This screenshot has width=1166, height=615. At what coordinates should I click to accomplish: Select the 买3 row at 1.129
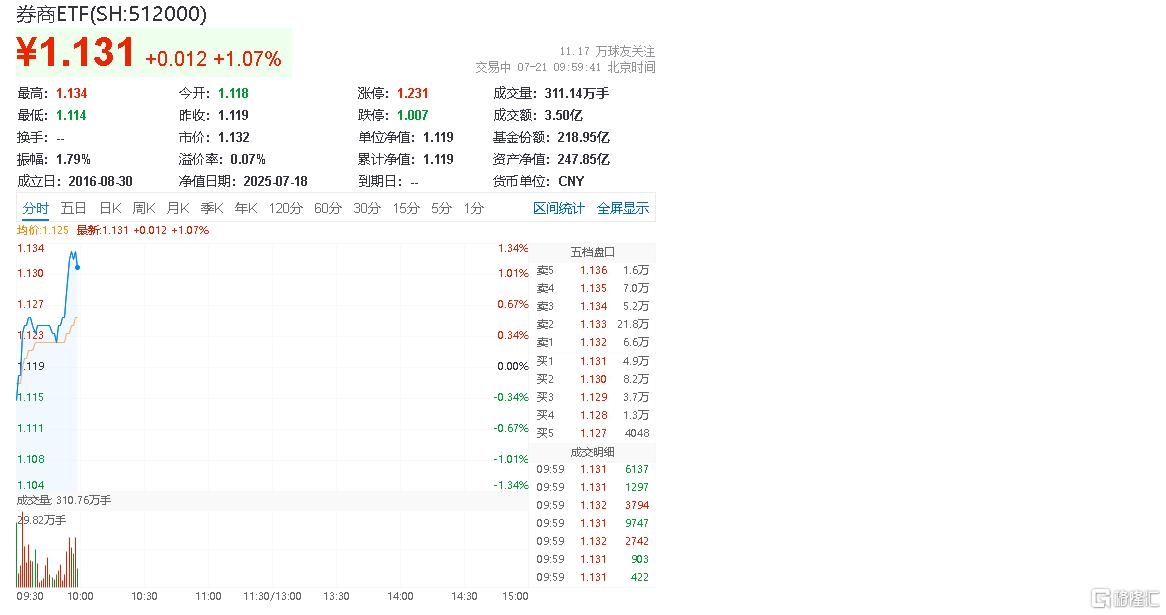click(593, 397)
